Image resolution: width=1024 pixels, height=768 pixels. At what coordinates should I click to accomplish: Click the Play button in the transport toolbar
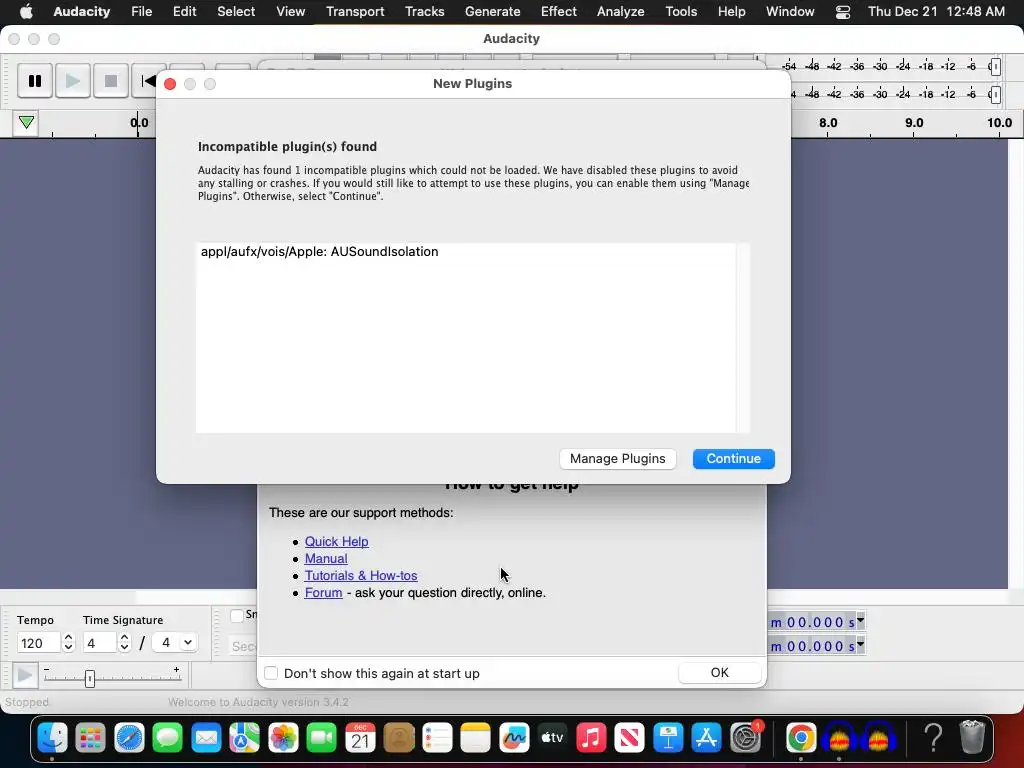72,81
